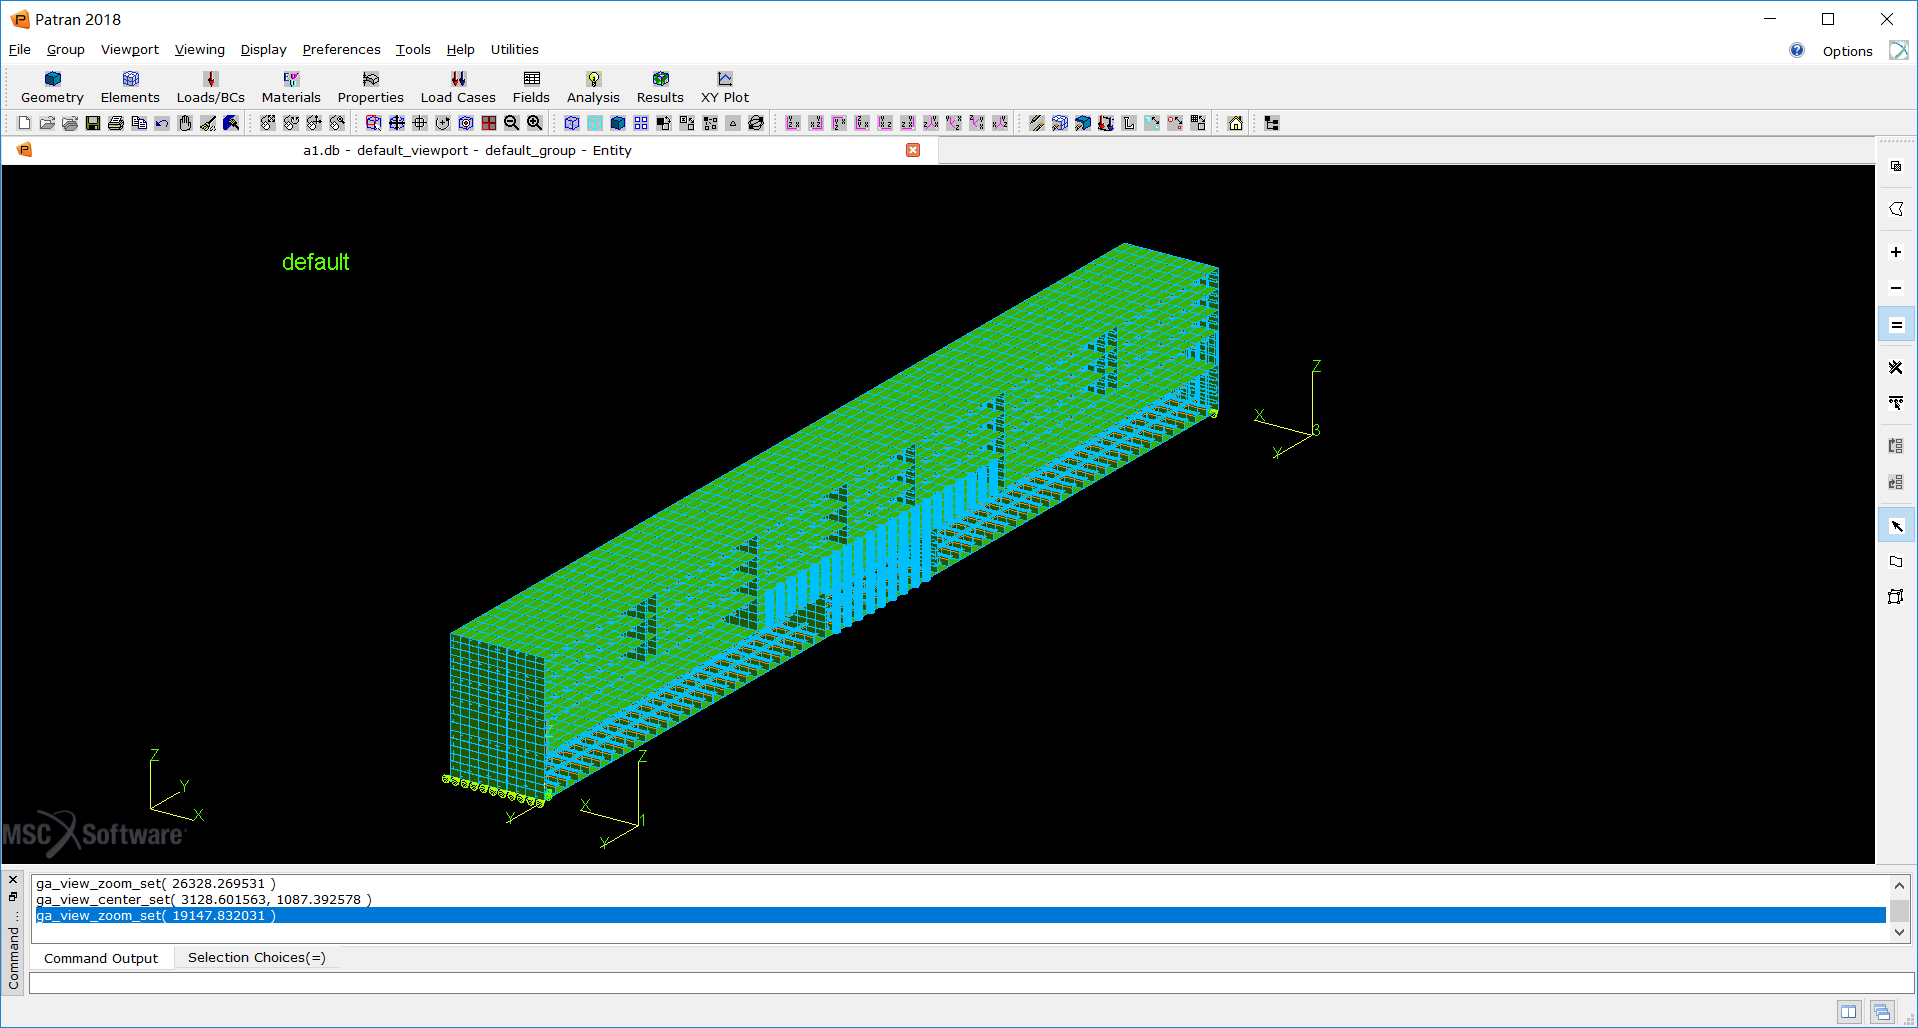
Task: Click the Options button
Action: pos(1847,51)
